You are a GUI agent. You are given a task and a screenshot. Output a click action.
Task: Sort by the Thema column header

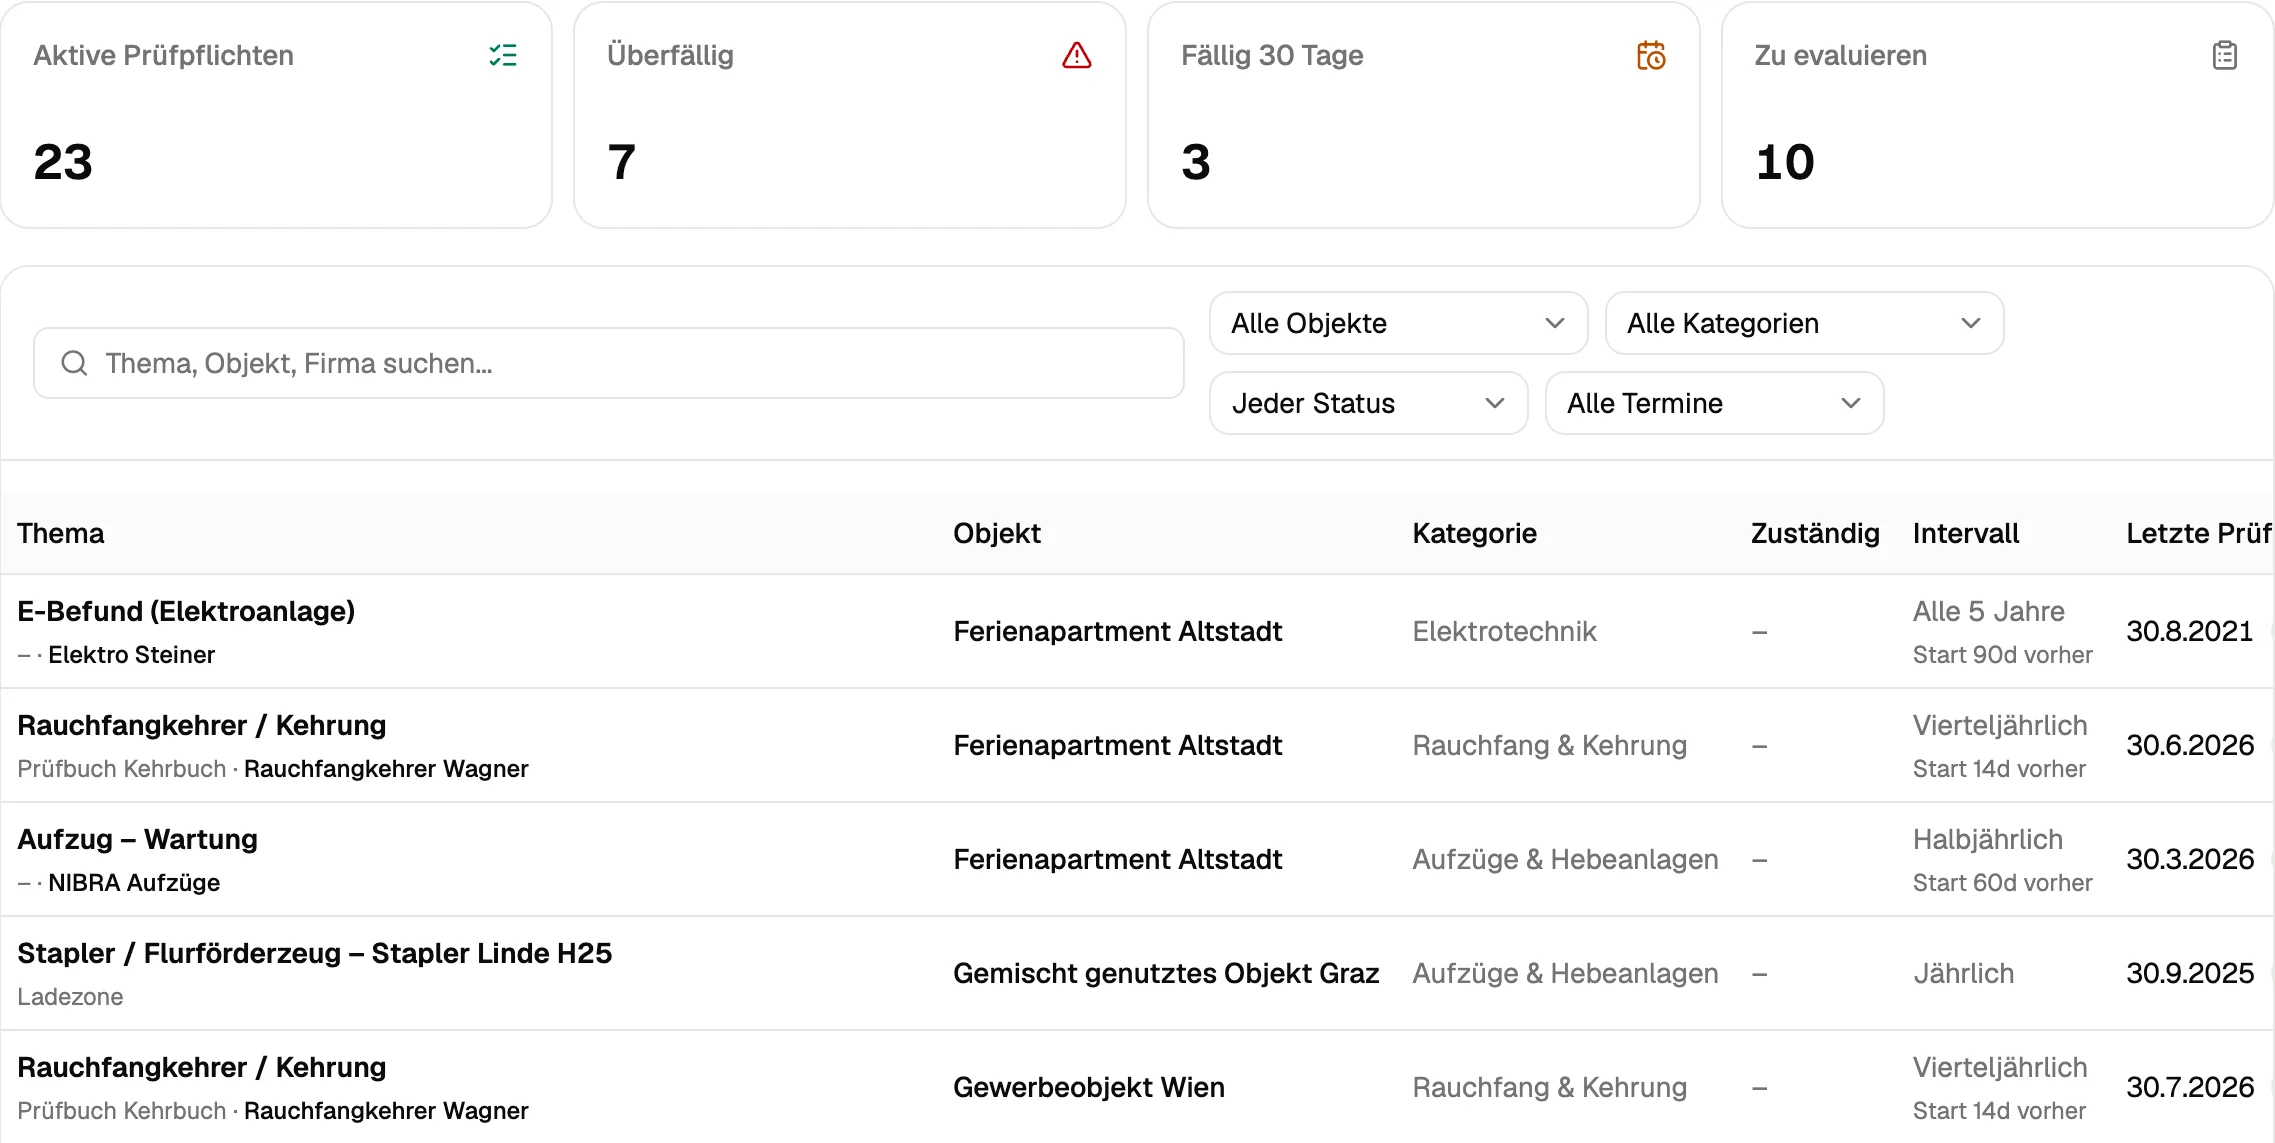tap(61, 533)
